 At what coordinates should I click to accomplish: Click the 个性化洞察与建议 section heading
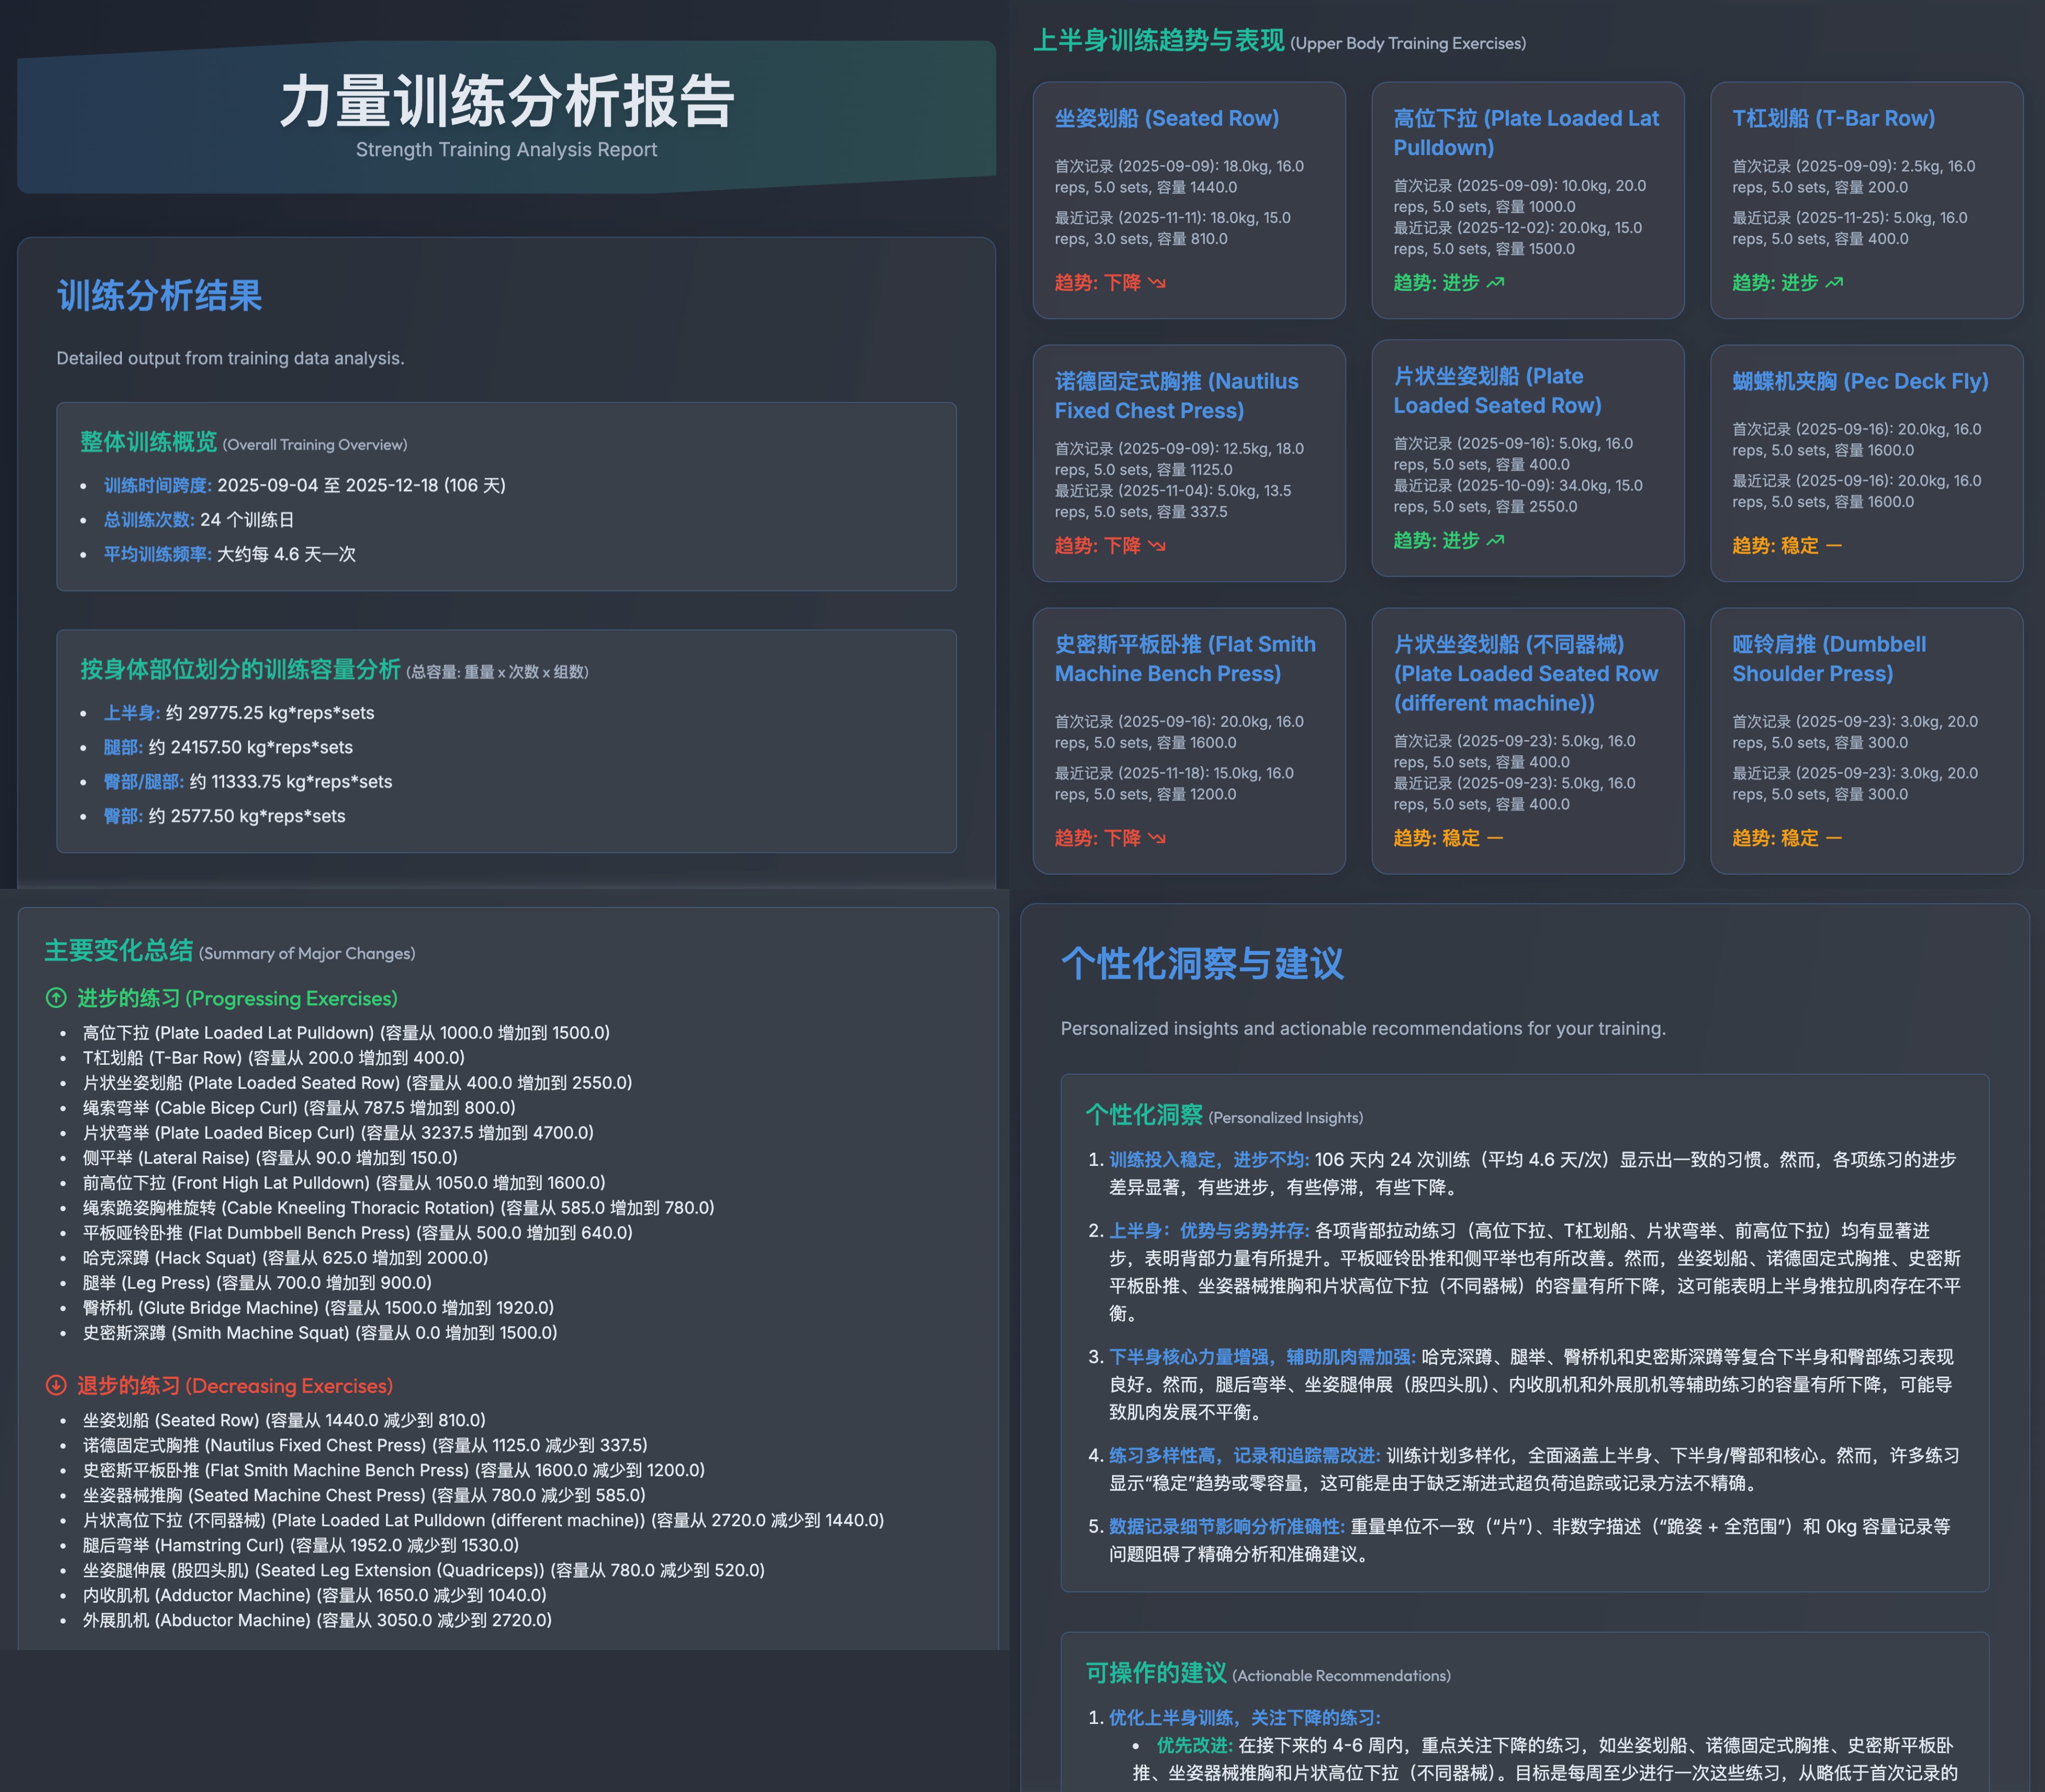(x=1202, y=964)
